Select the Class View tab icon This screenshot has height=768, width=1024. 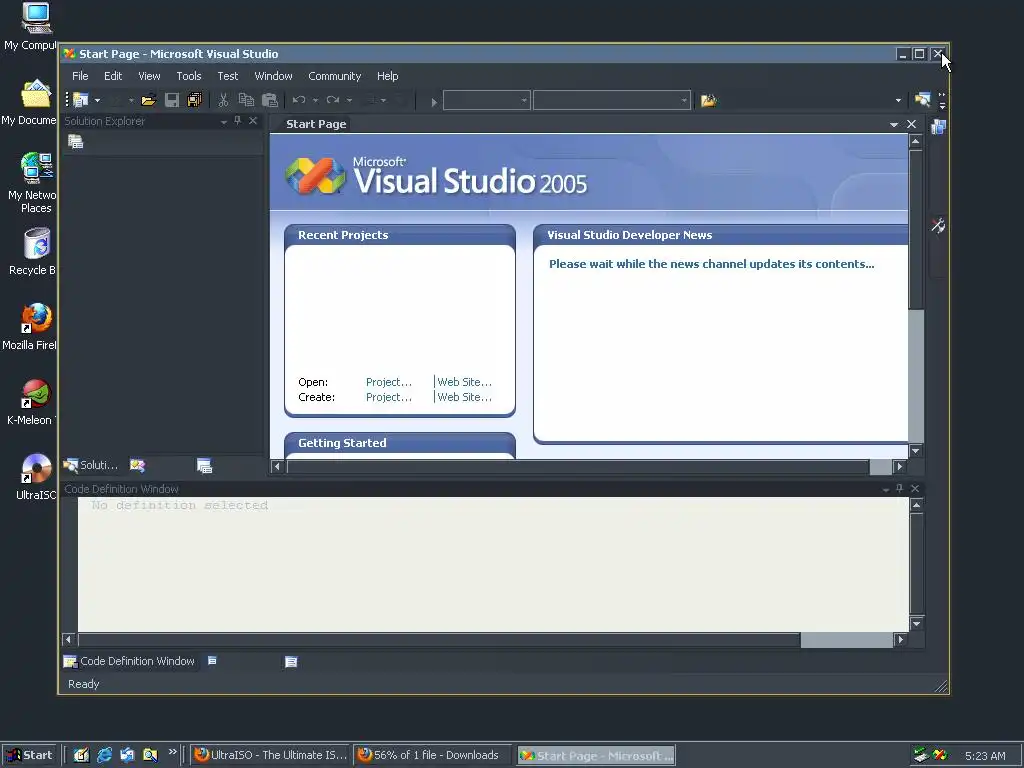[x=137, y=466]
